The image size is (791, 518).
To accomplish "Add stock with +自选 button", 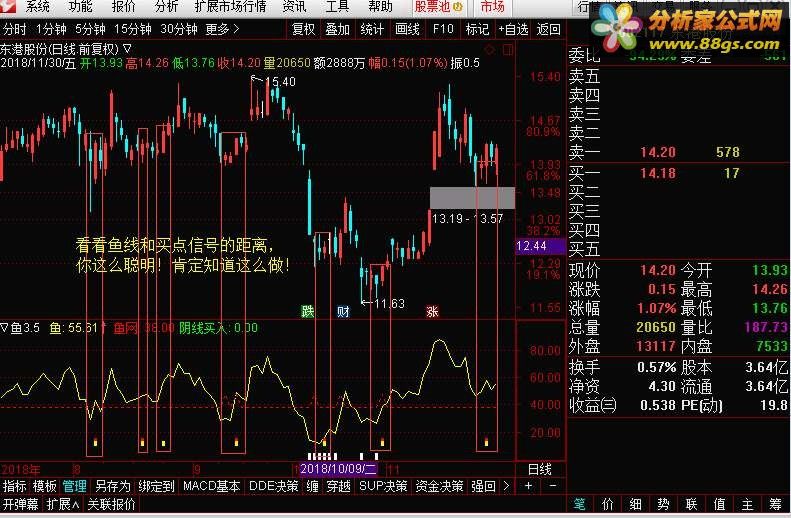I will (513, 29).
